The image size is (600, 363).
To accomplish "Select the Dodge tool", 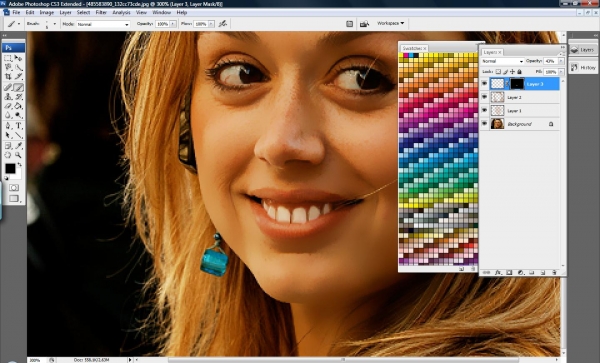I will point(18,115).
